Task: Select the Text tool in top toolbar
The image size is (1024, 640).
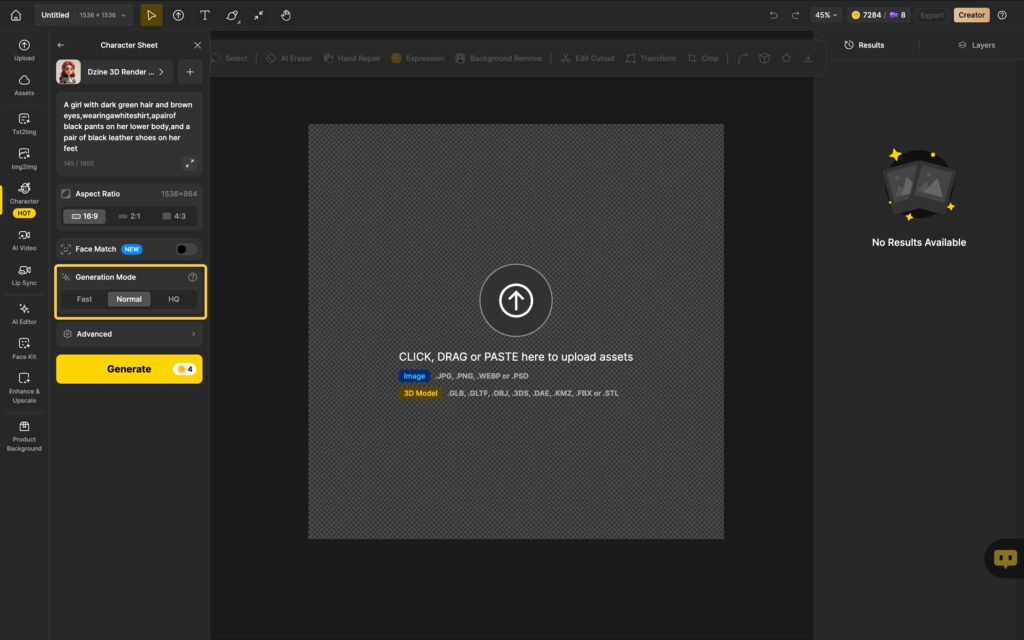Action: click(x=205, y=15)
